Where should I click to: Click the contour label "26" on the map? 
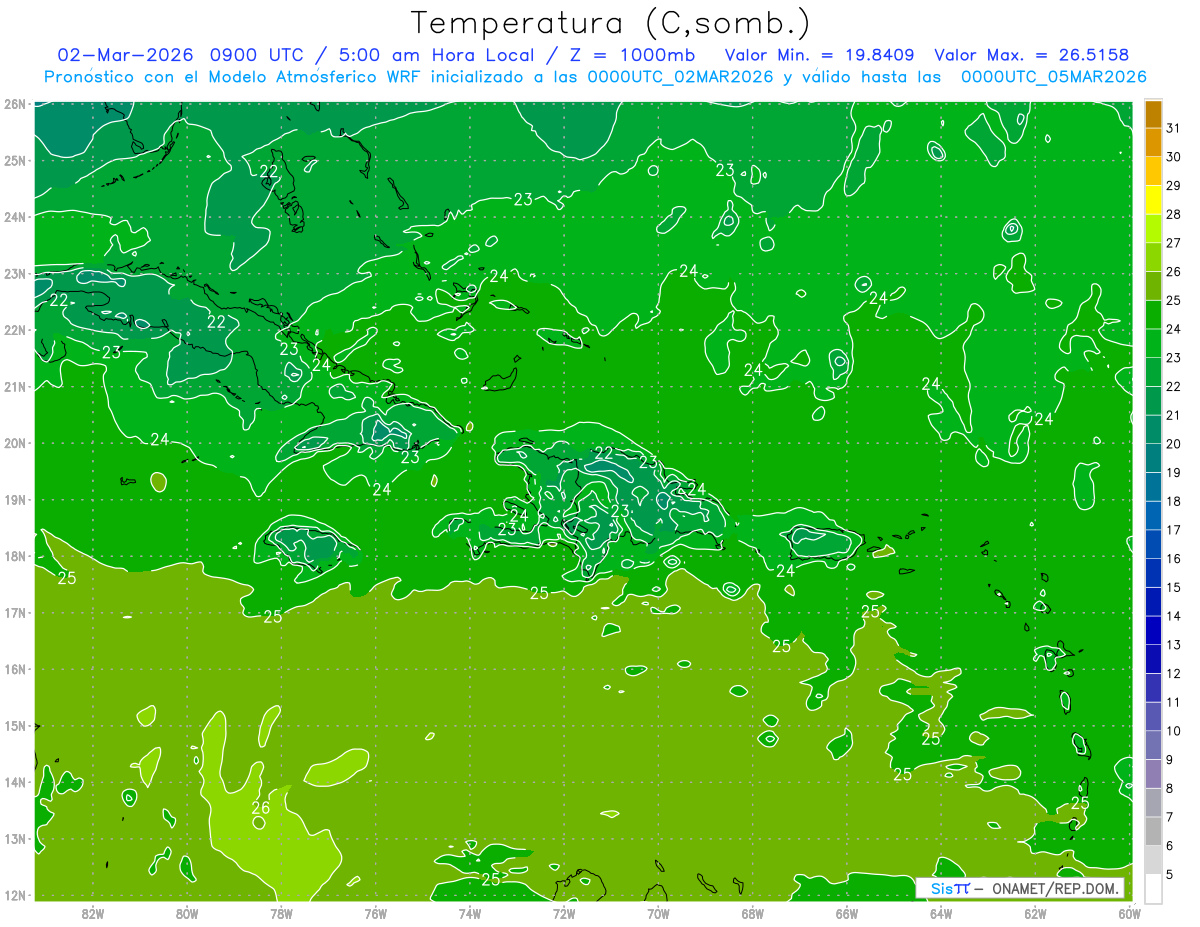(x=261, y=808)
